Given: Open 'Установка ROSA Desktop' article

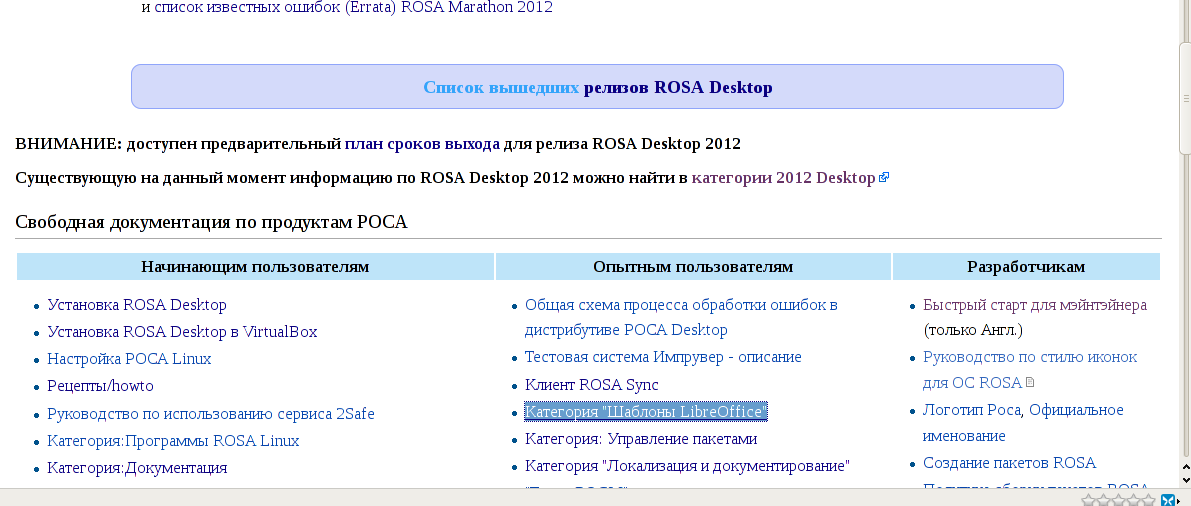Looking at the screenshot, I should pos(137,305).
